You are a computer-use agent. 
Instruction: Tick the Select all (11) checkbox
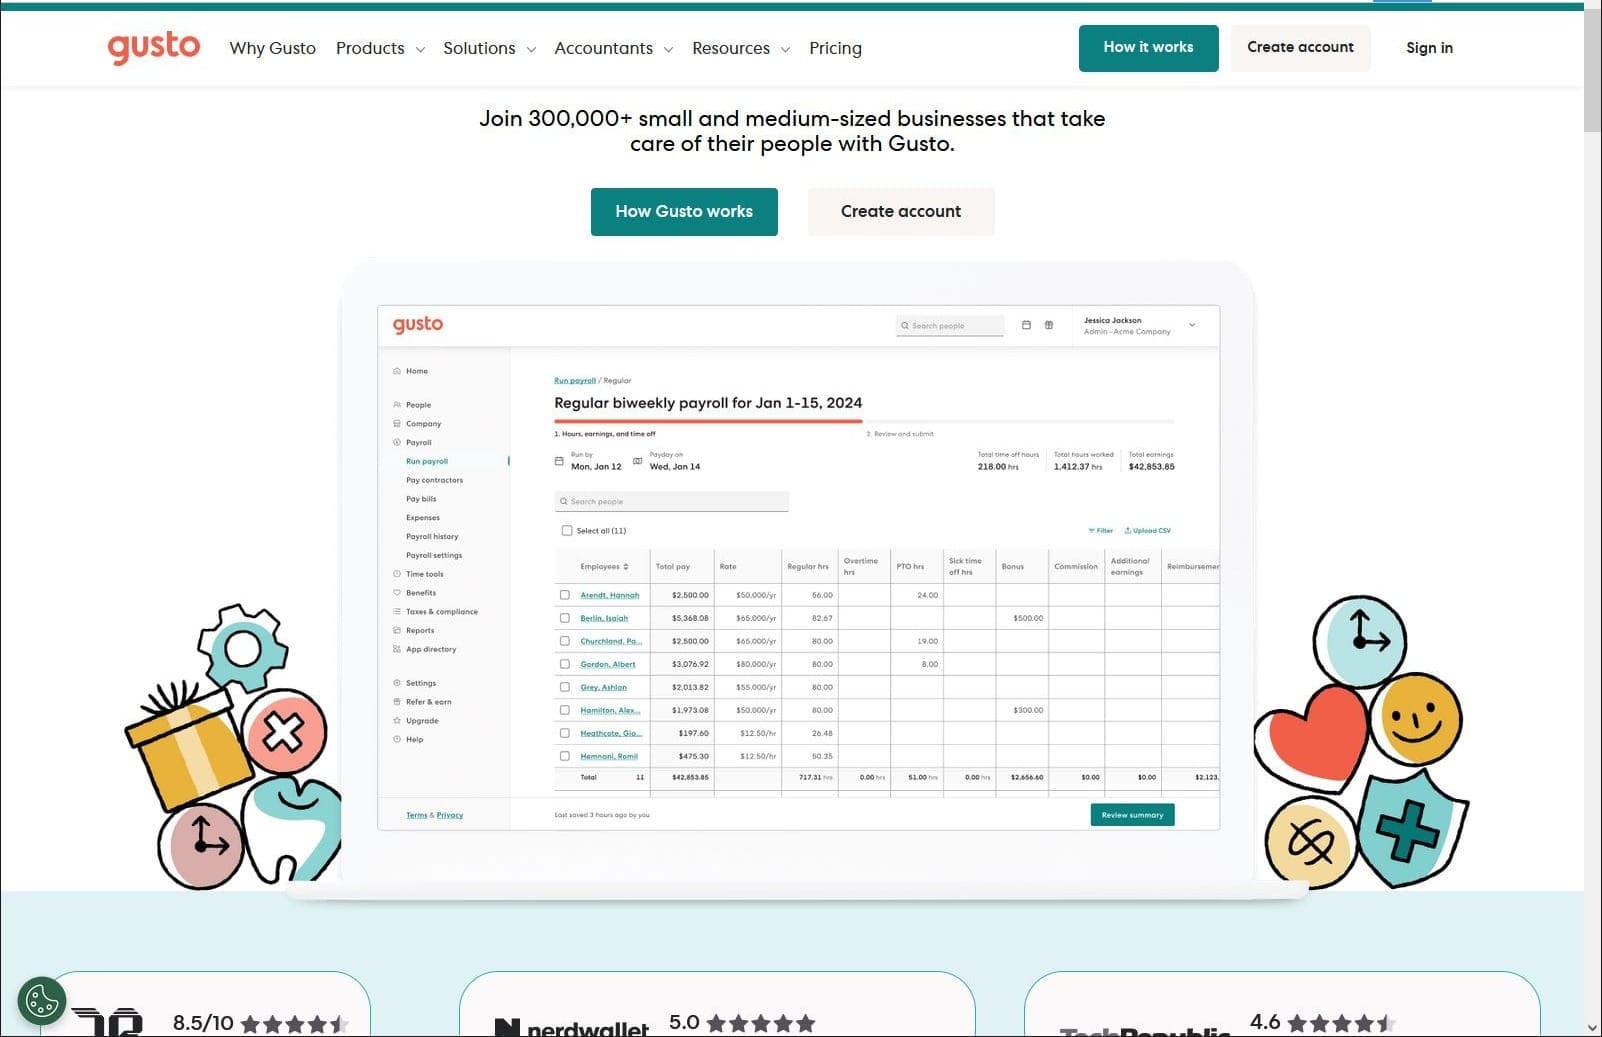coord(567,531)
